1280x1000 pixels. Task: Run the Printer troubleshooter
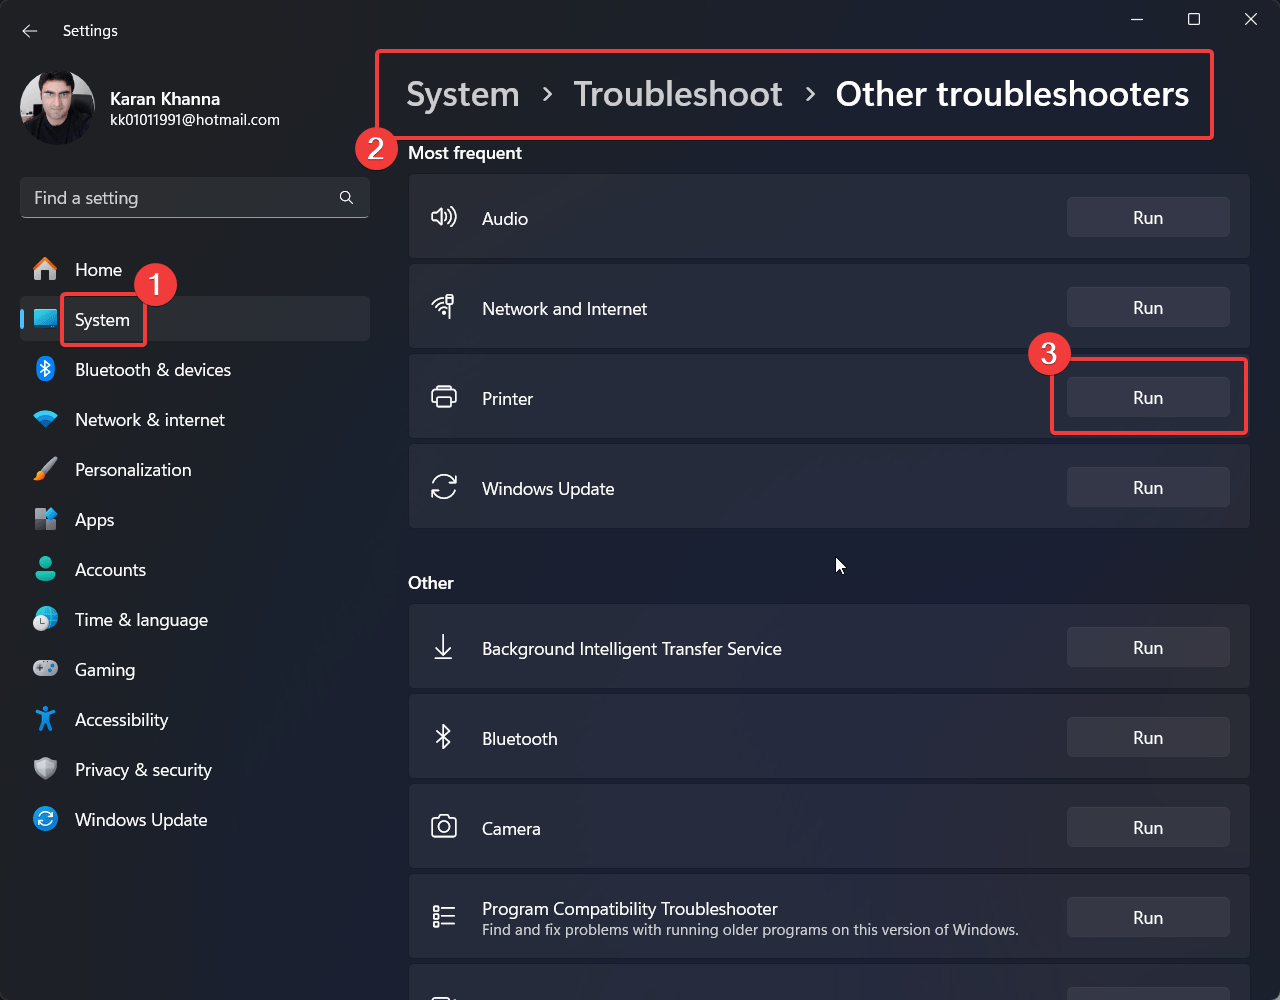1147,398
